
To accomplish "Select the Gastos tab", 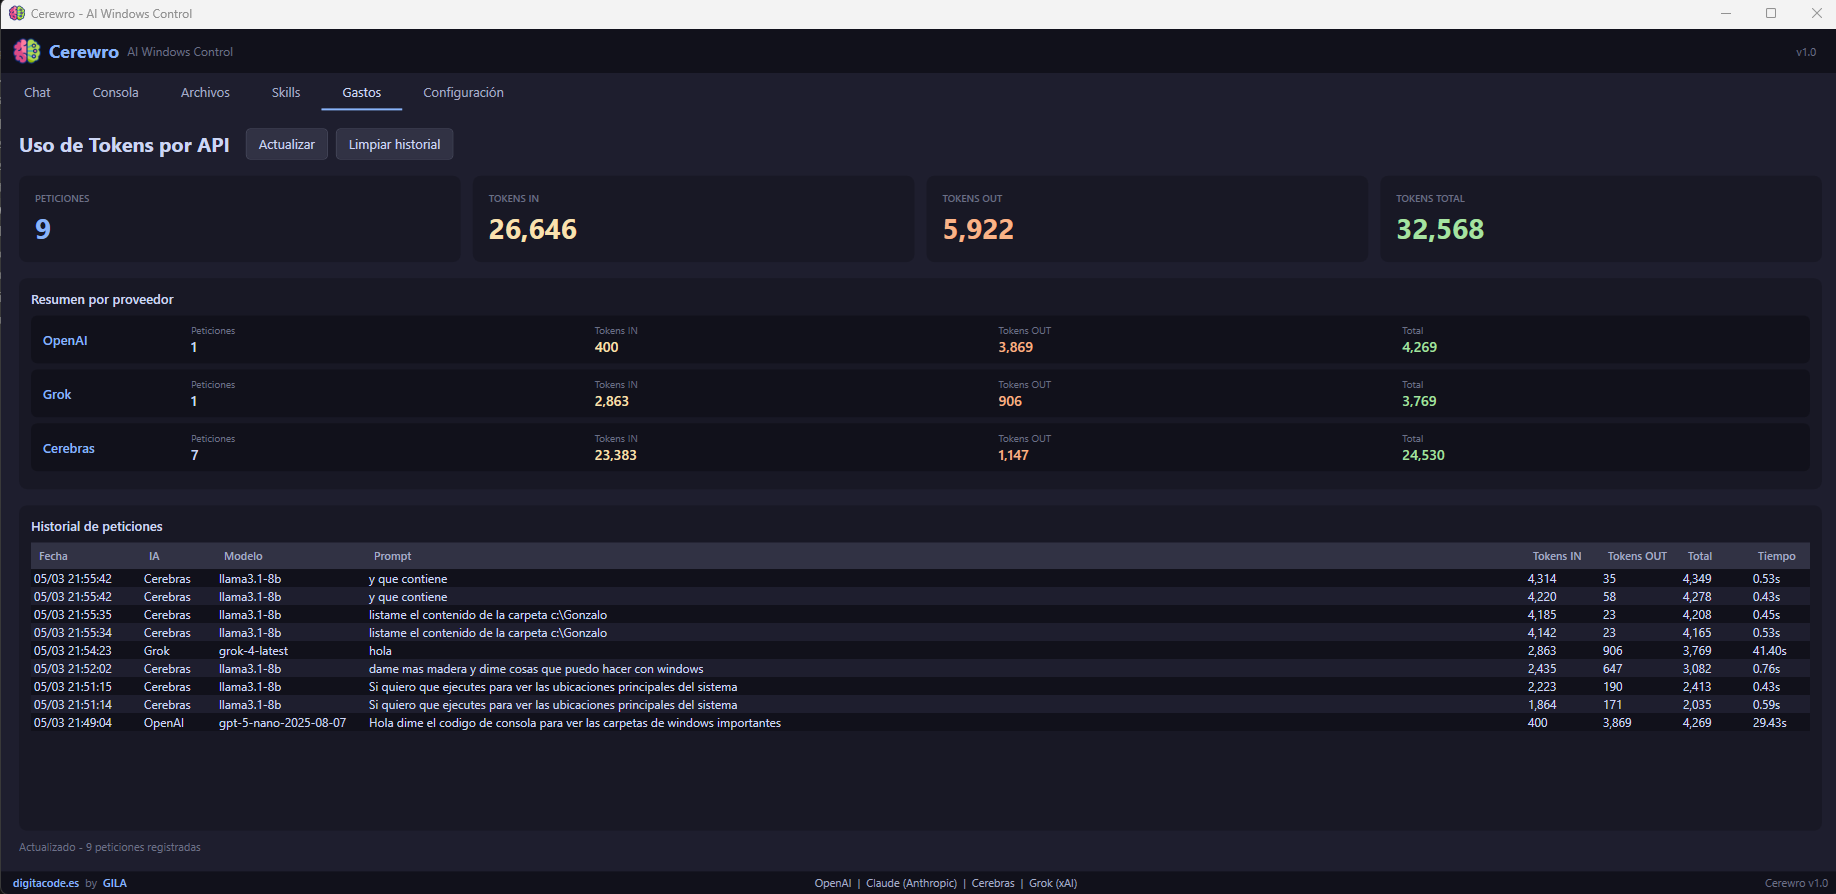I will click(x=361, y=92).
